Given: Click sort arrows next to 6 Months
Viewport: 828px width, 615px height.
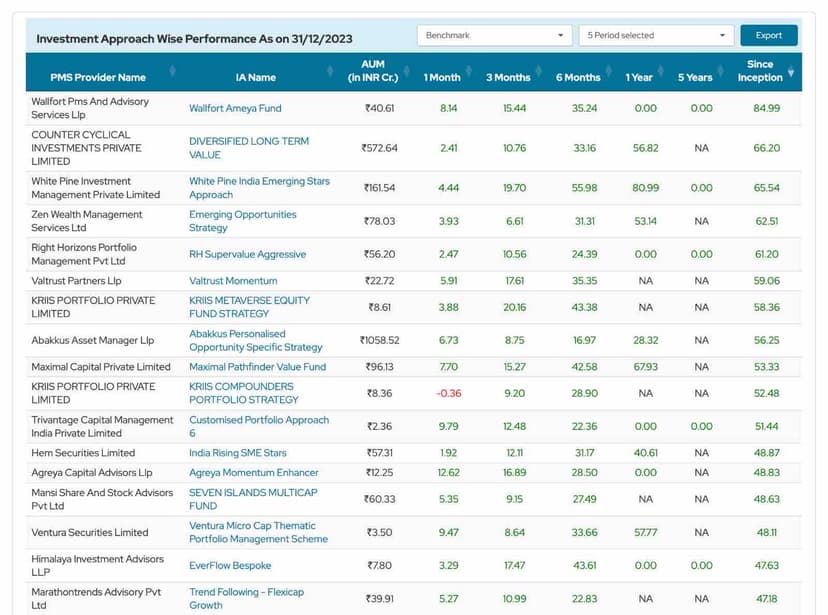Looking at the screenshot, I should point(609,71).
